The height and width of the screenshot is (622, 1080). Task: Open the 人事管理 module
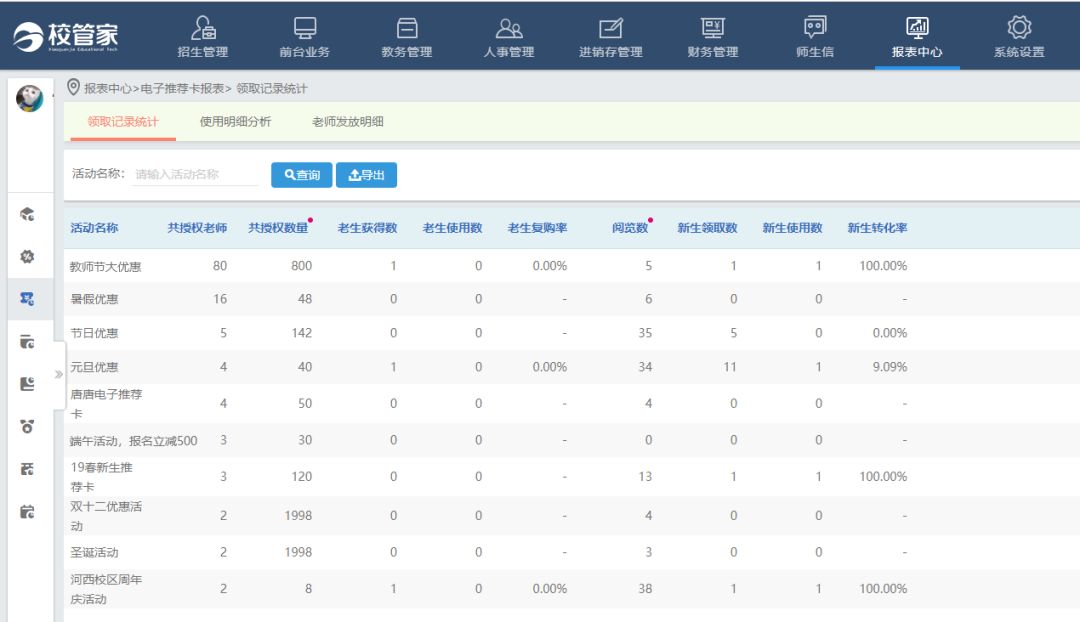(x=509, y=37)
